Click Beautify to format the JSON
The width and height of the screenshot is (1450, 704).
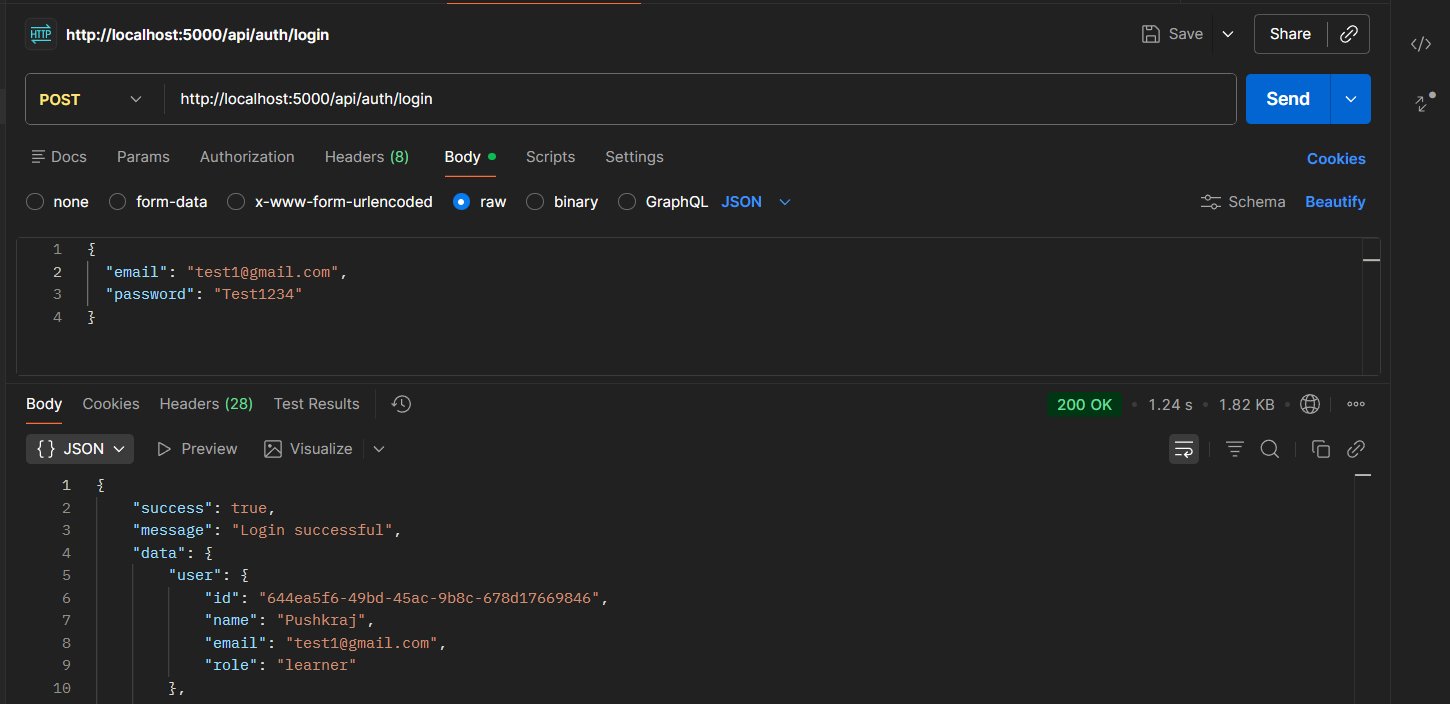pos(1334,202)
